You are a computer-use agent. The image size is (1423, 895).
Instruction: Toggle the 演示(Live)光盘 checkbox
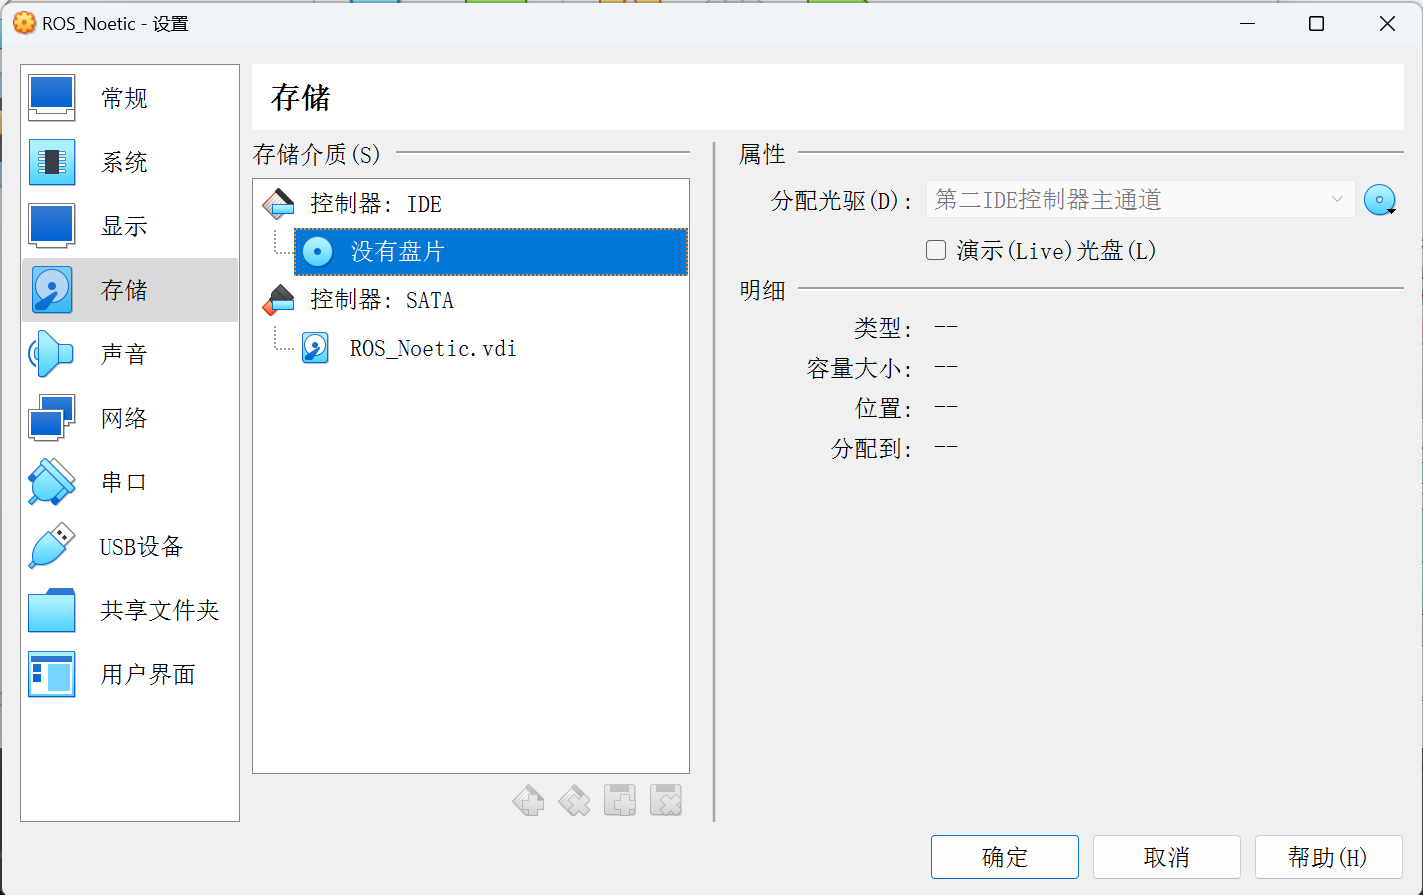pos(936,251)
